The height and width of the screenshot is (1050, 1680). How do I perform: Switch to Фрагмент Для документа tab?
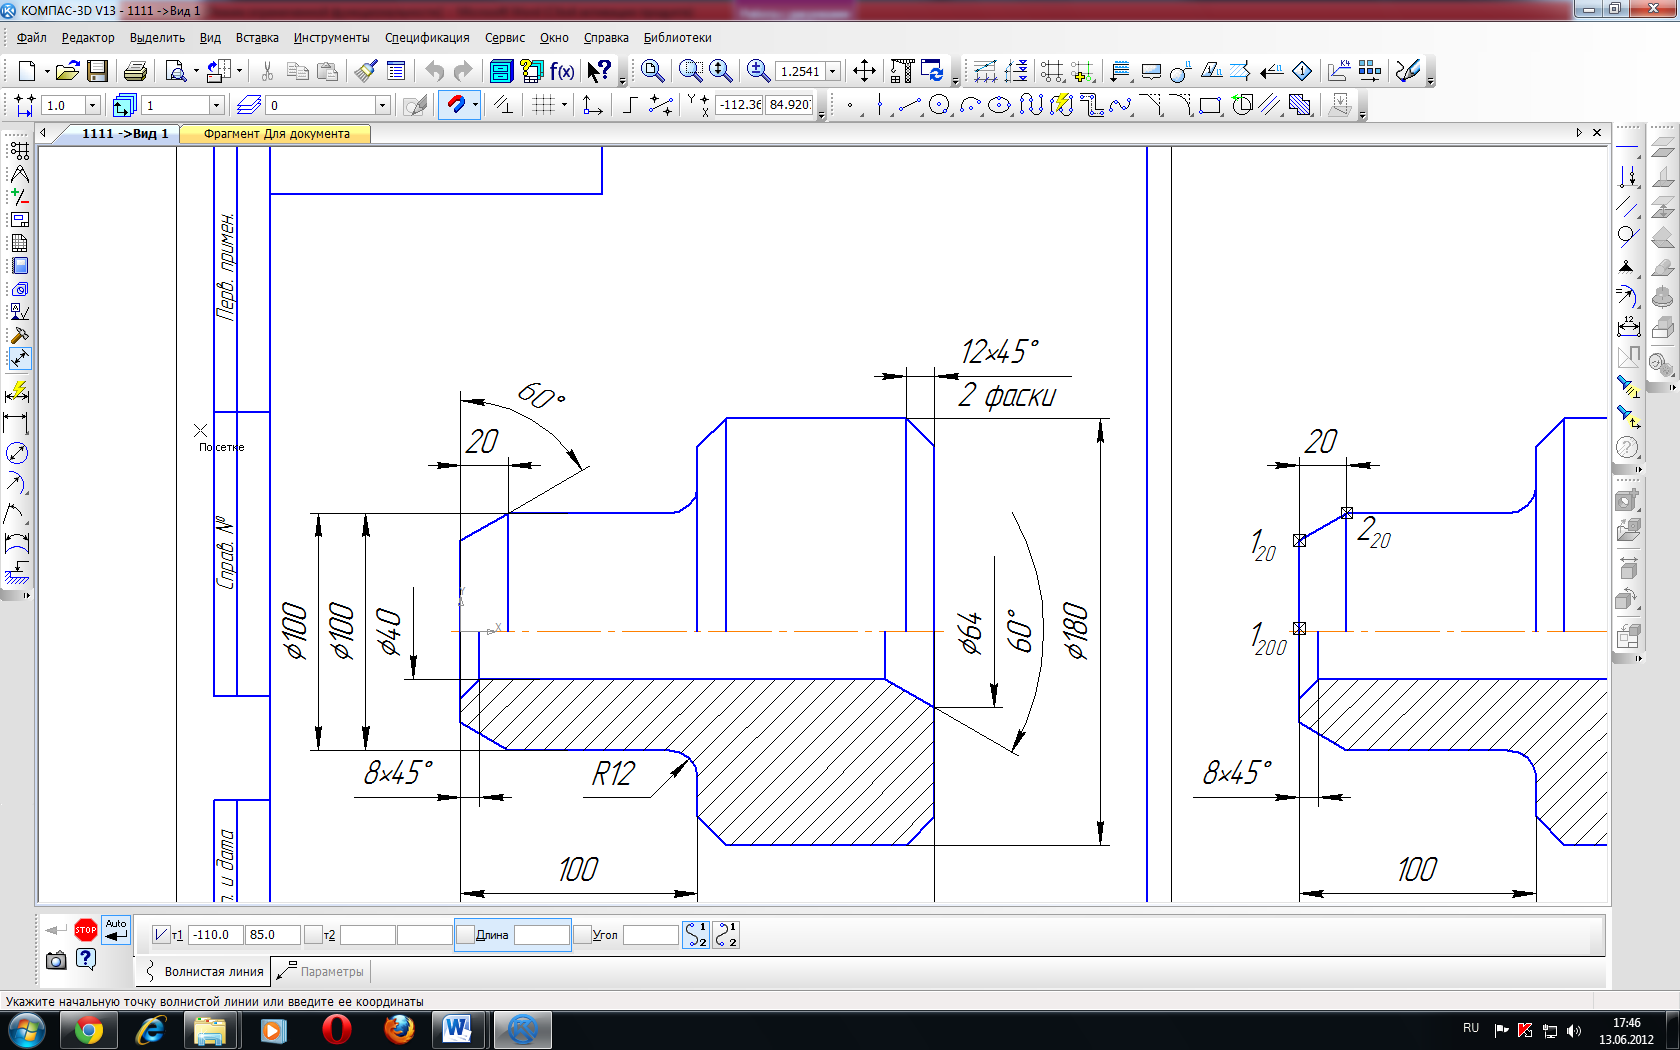click(x=276, y=134)
